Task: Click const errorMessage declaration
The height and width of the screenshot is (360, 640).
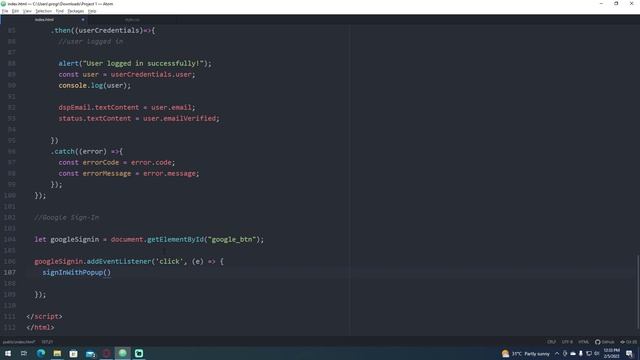Action: point(129,173)
